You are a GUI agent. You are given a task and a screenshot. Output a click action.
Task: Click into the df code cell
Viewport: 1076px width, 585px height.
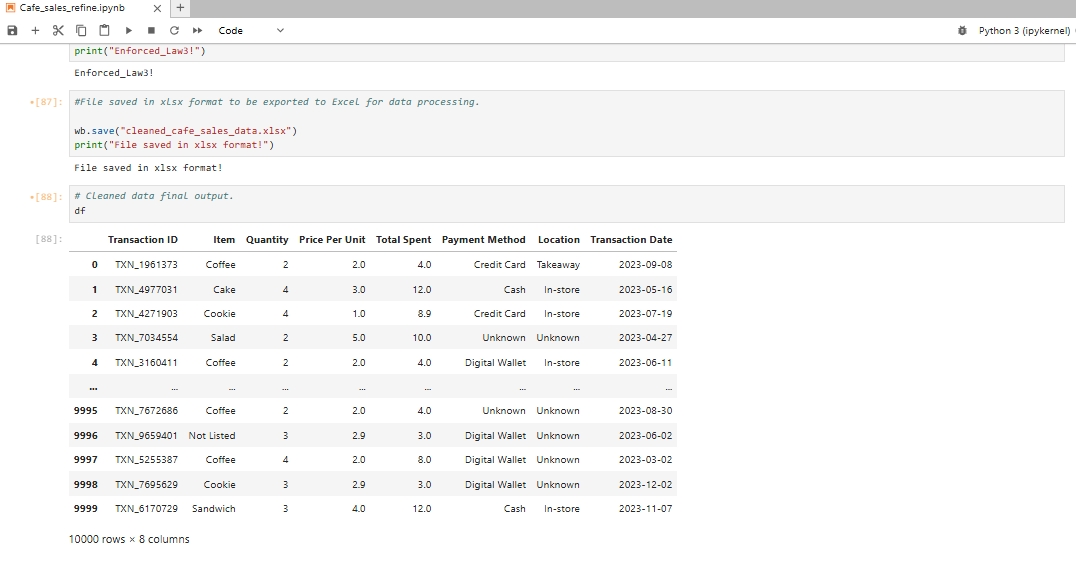[x=566, y=203]
